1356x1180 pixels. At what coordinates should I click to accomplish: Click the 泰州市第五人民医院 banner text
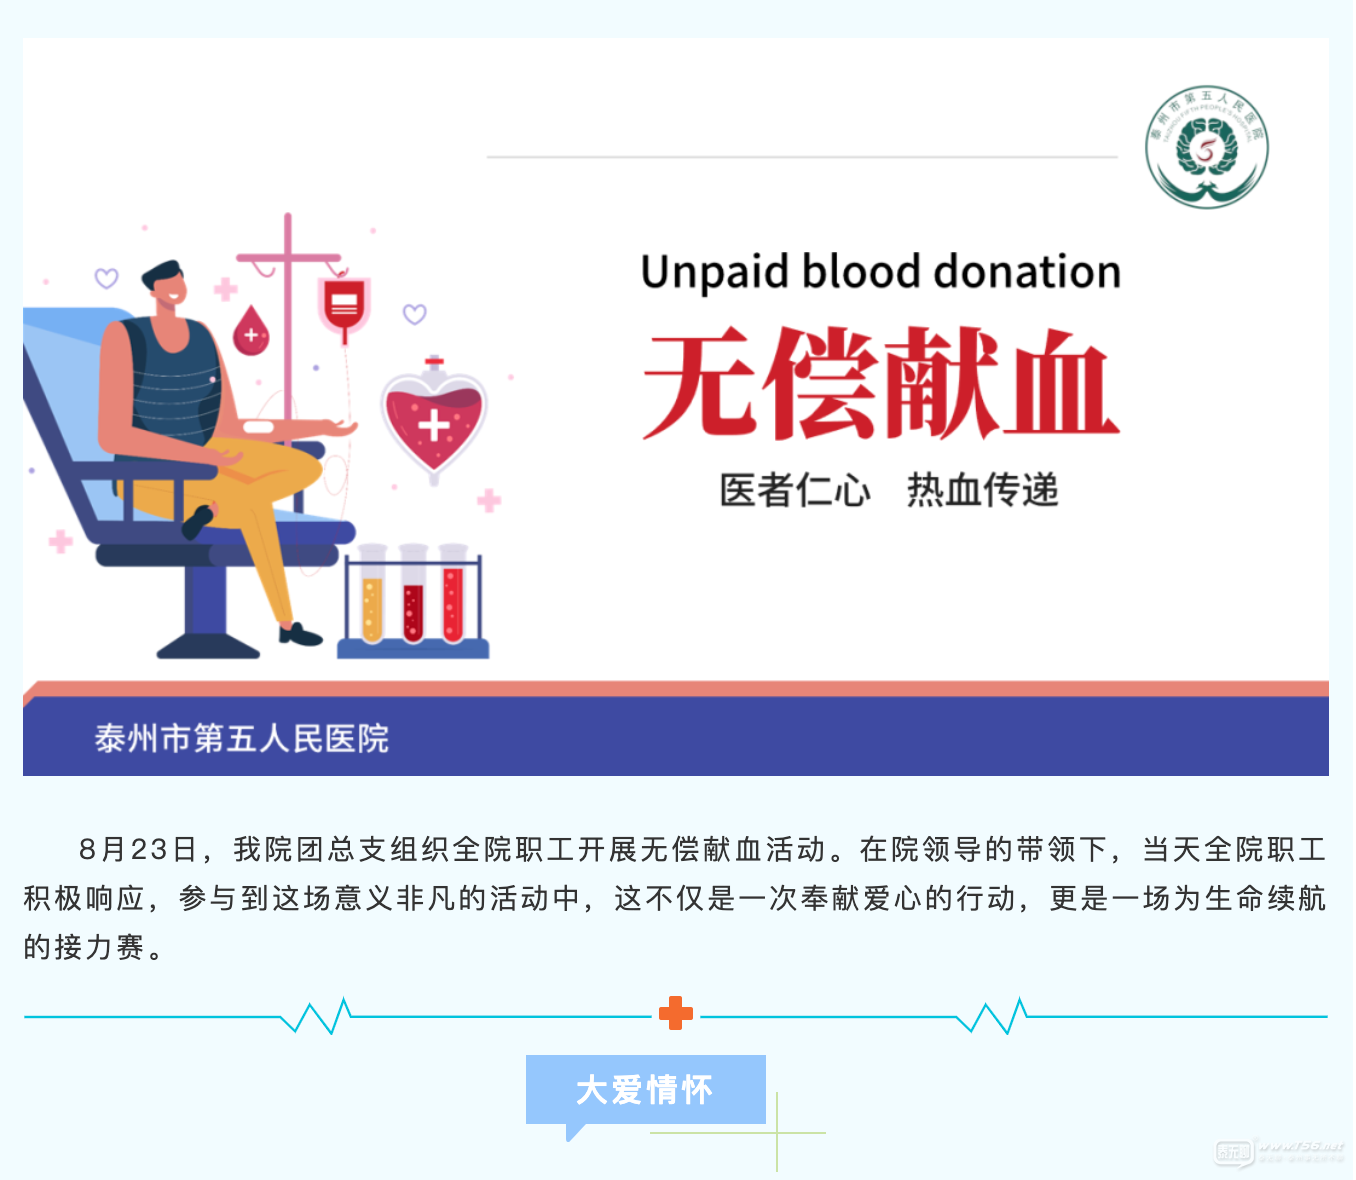click(242, 738)
